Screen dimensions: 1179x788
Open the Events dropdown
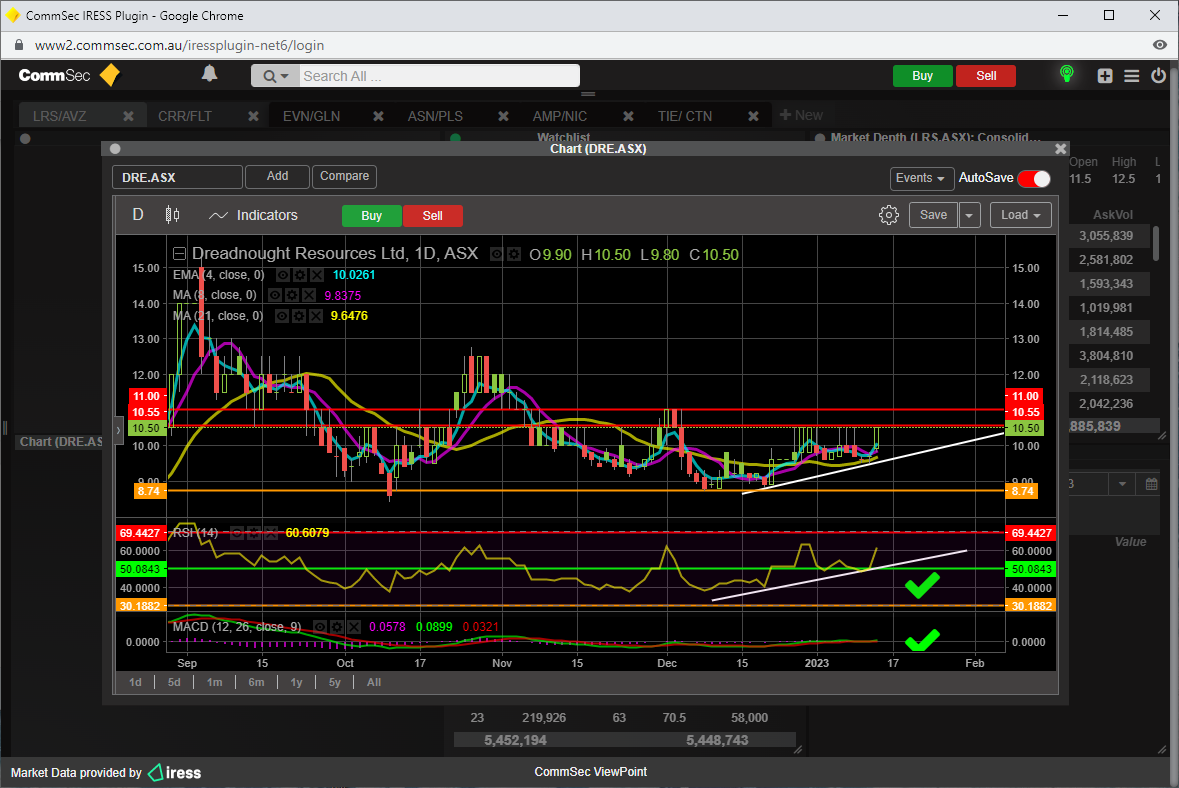click(x=922, y=178)
